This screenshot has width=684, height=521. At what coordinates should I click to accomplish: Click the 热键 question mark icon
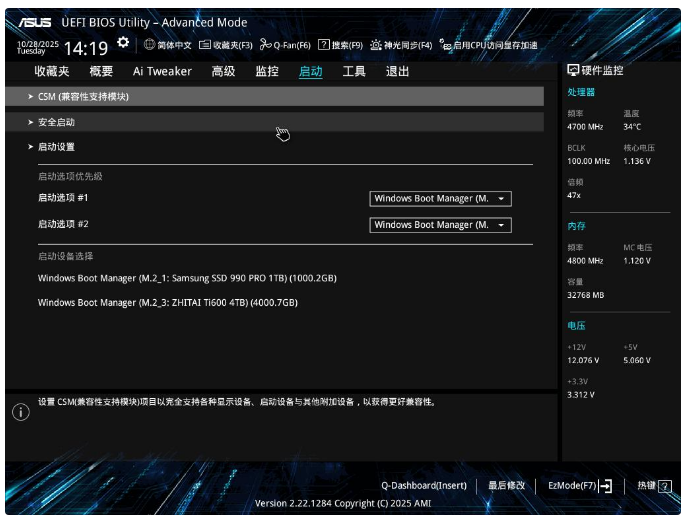(x=665, y=486)
